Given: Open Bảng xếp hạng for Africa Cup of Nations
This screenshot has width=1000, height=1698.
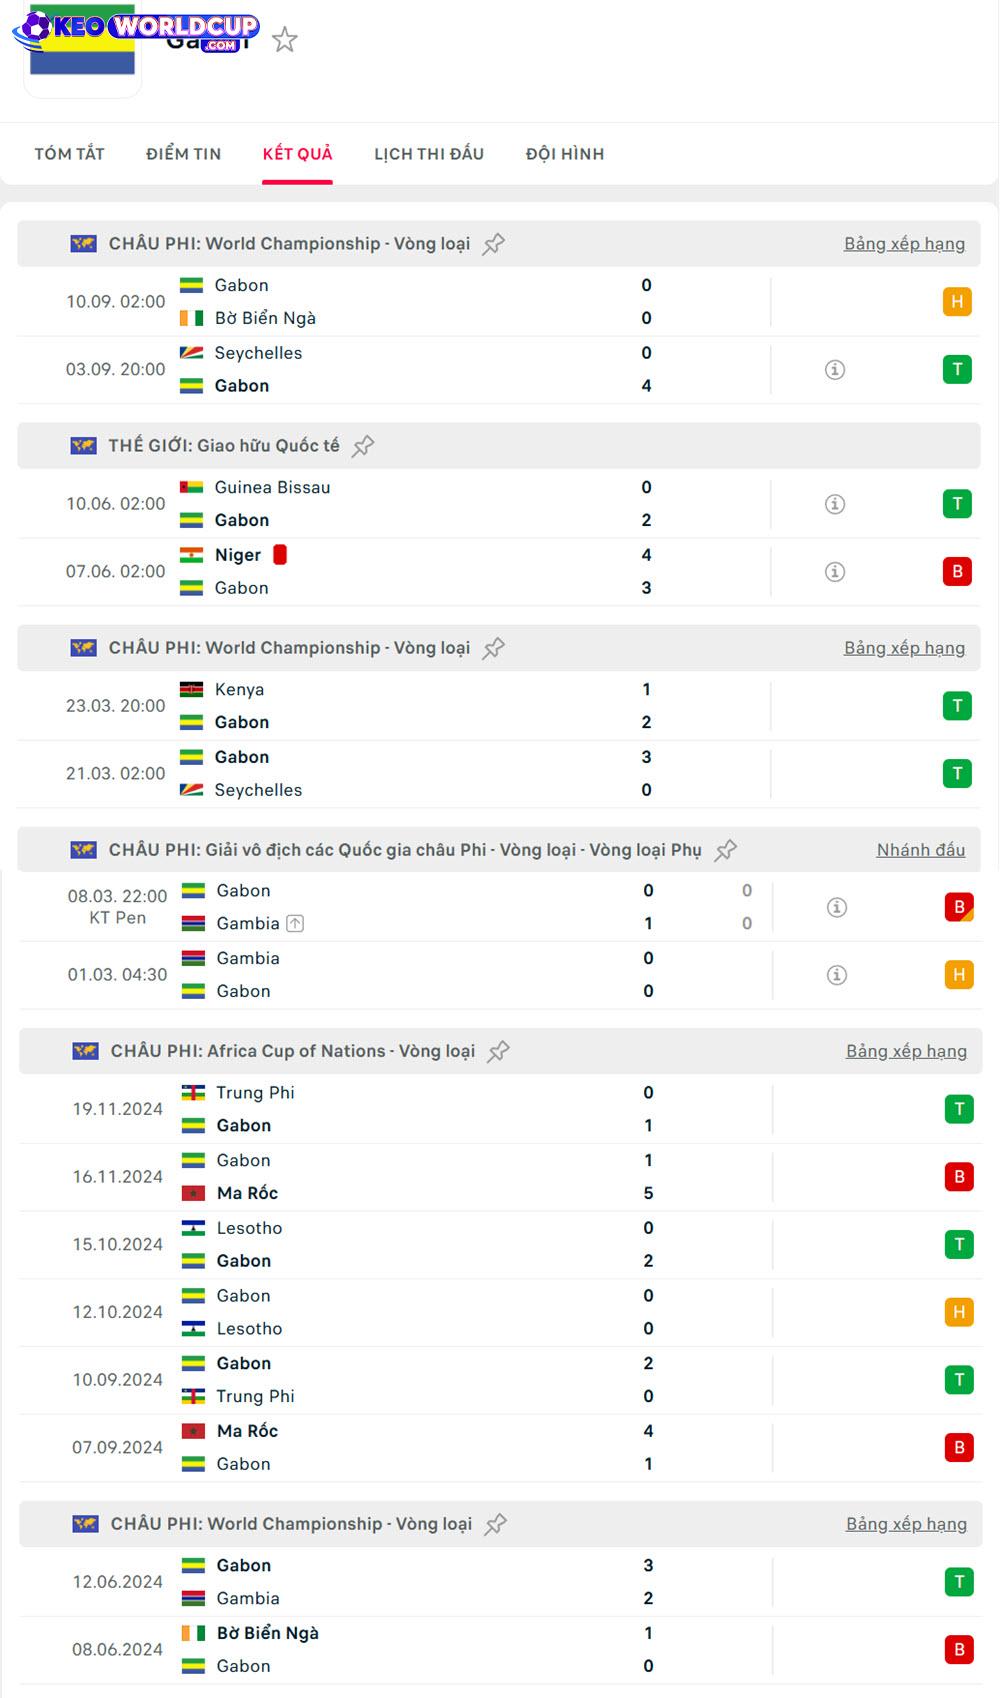Looking at the screenshot, I should click(x=906, y=1051).
